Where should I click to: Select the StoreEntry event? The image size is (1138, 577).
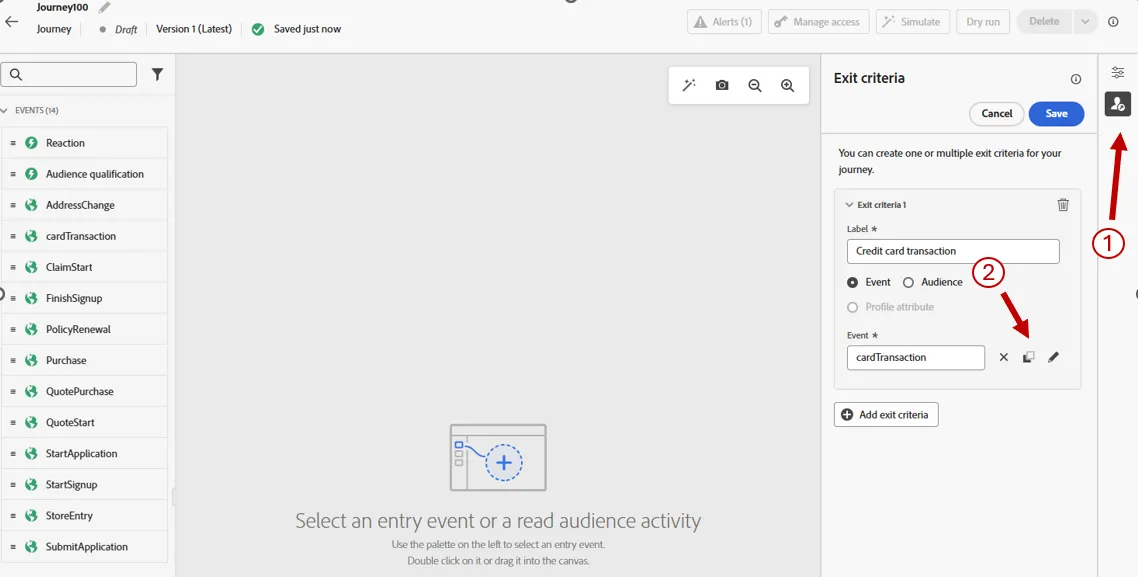85,516
